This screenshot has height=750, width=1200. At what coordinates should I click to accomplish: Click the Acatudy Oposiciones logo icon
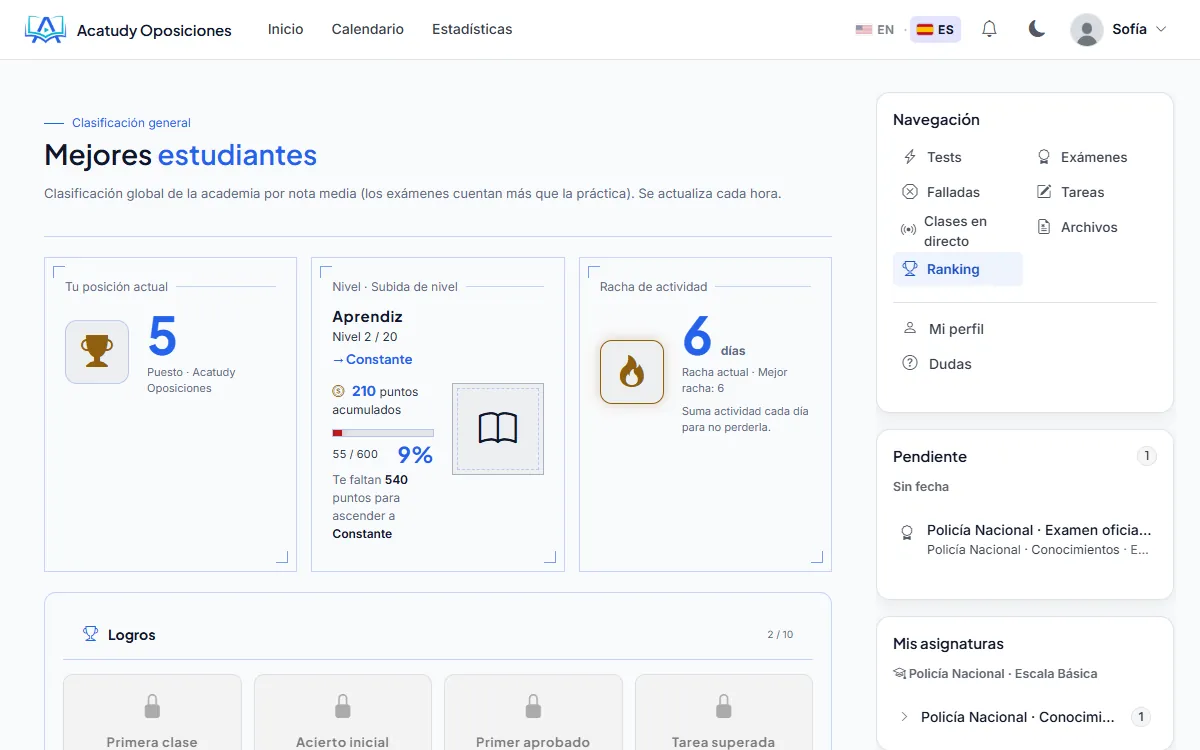point(45,30)
